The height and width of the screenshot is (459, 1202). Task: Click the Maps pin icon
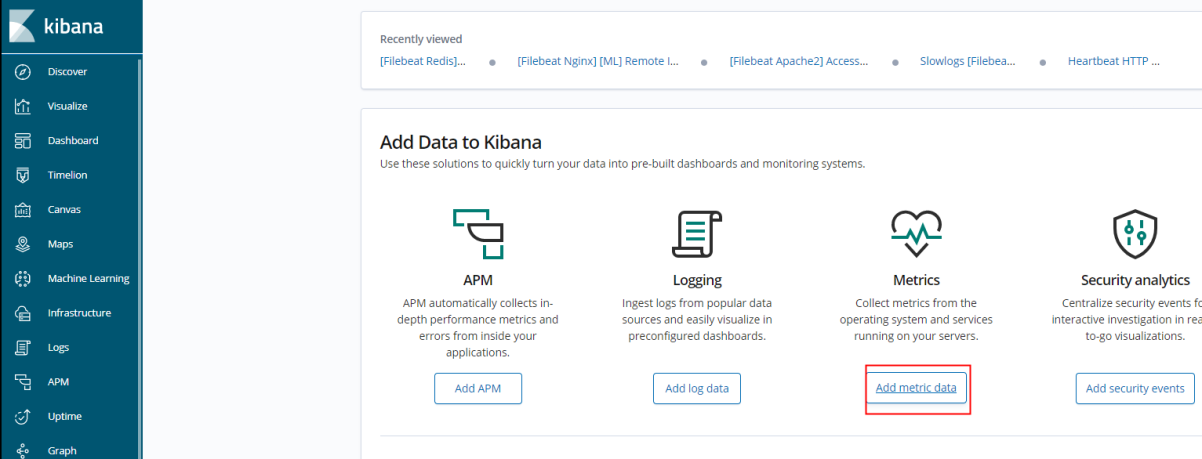pos(23,244)
